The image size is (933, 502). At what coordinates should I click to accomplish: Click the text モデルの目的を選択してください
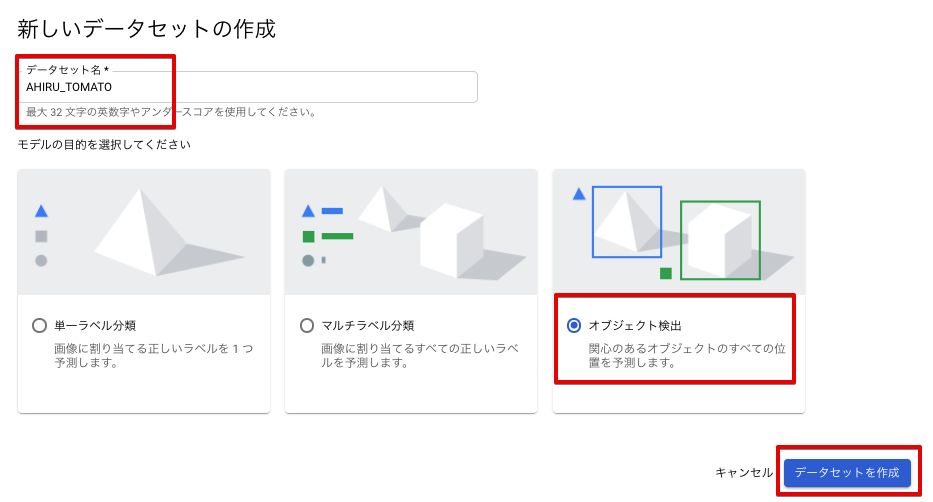point(104,145)
